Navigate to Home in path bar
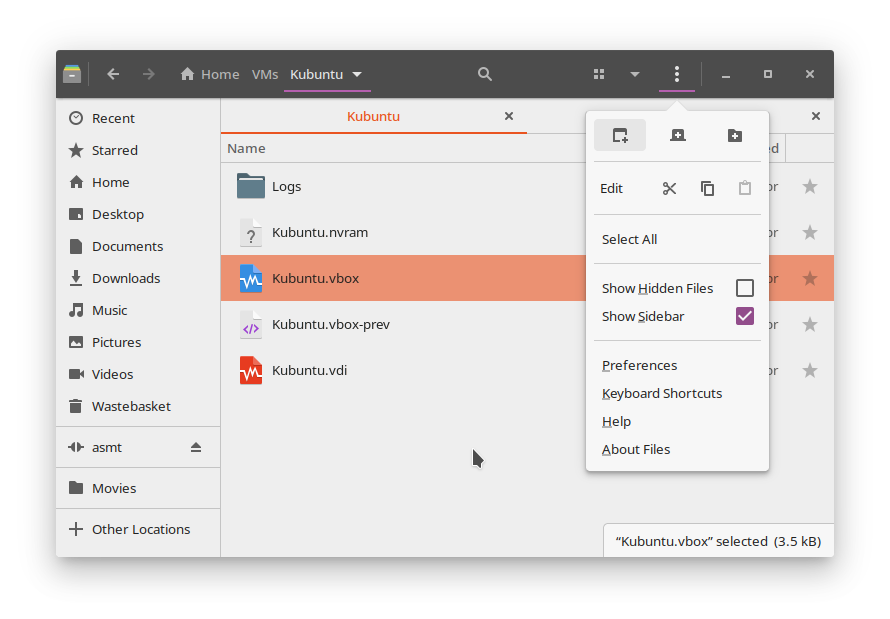Image resolution: width=890 pixels, height=619 pixels. (x=210, y=74)
